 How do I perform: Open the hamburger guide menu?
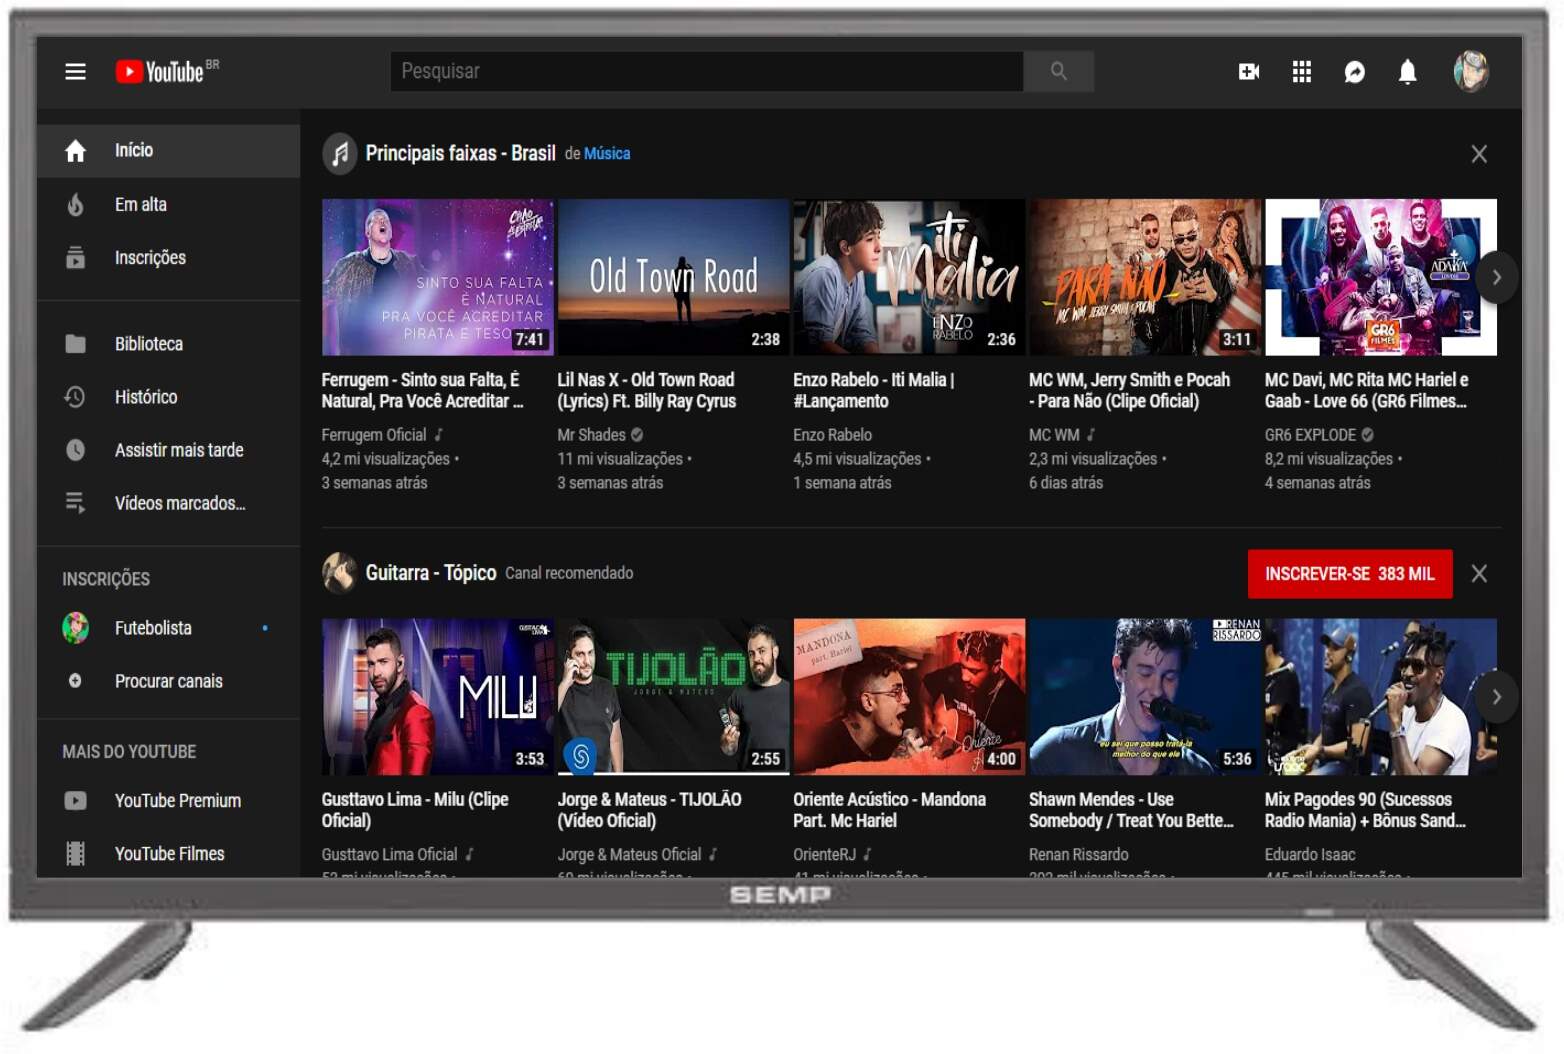(x=75, y=71)
